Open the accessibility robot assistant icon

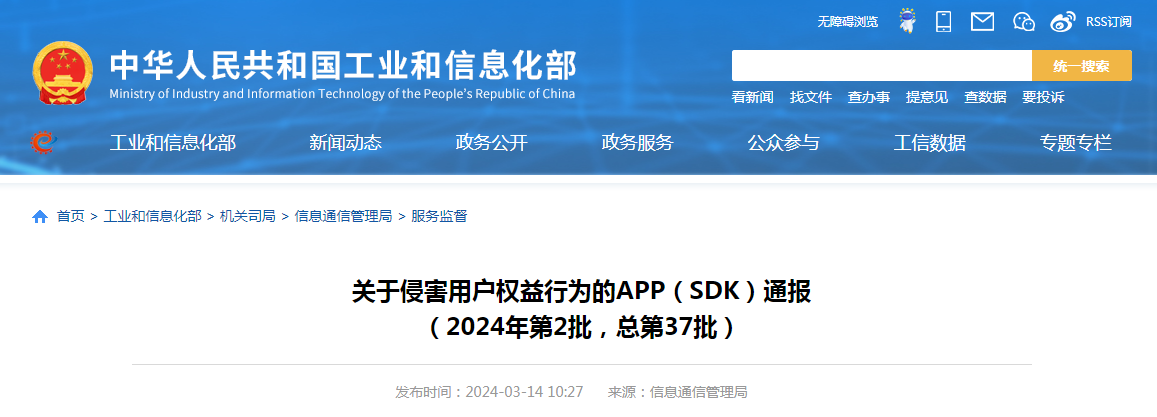[908, 21]
